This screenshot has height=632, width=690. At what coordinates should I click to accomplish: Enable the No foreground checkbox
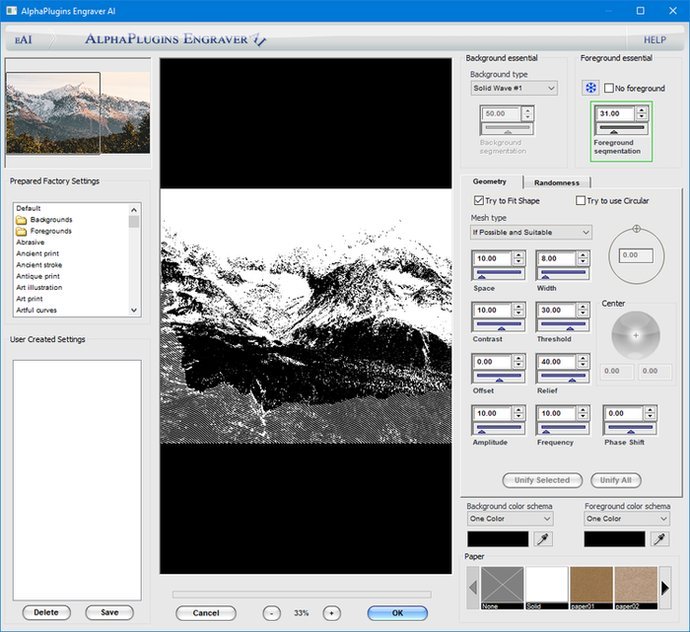[609, 89]
